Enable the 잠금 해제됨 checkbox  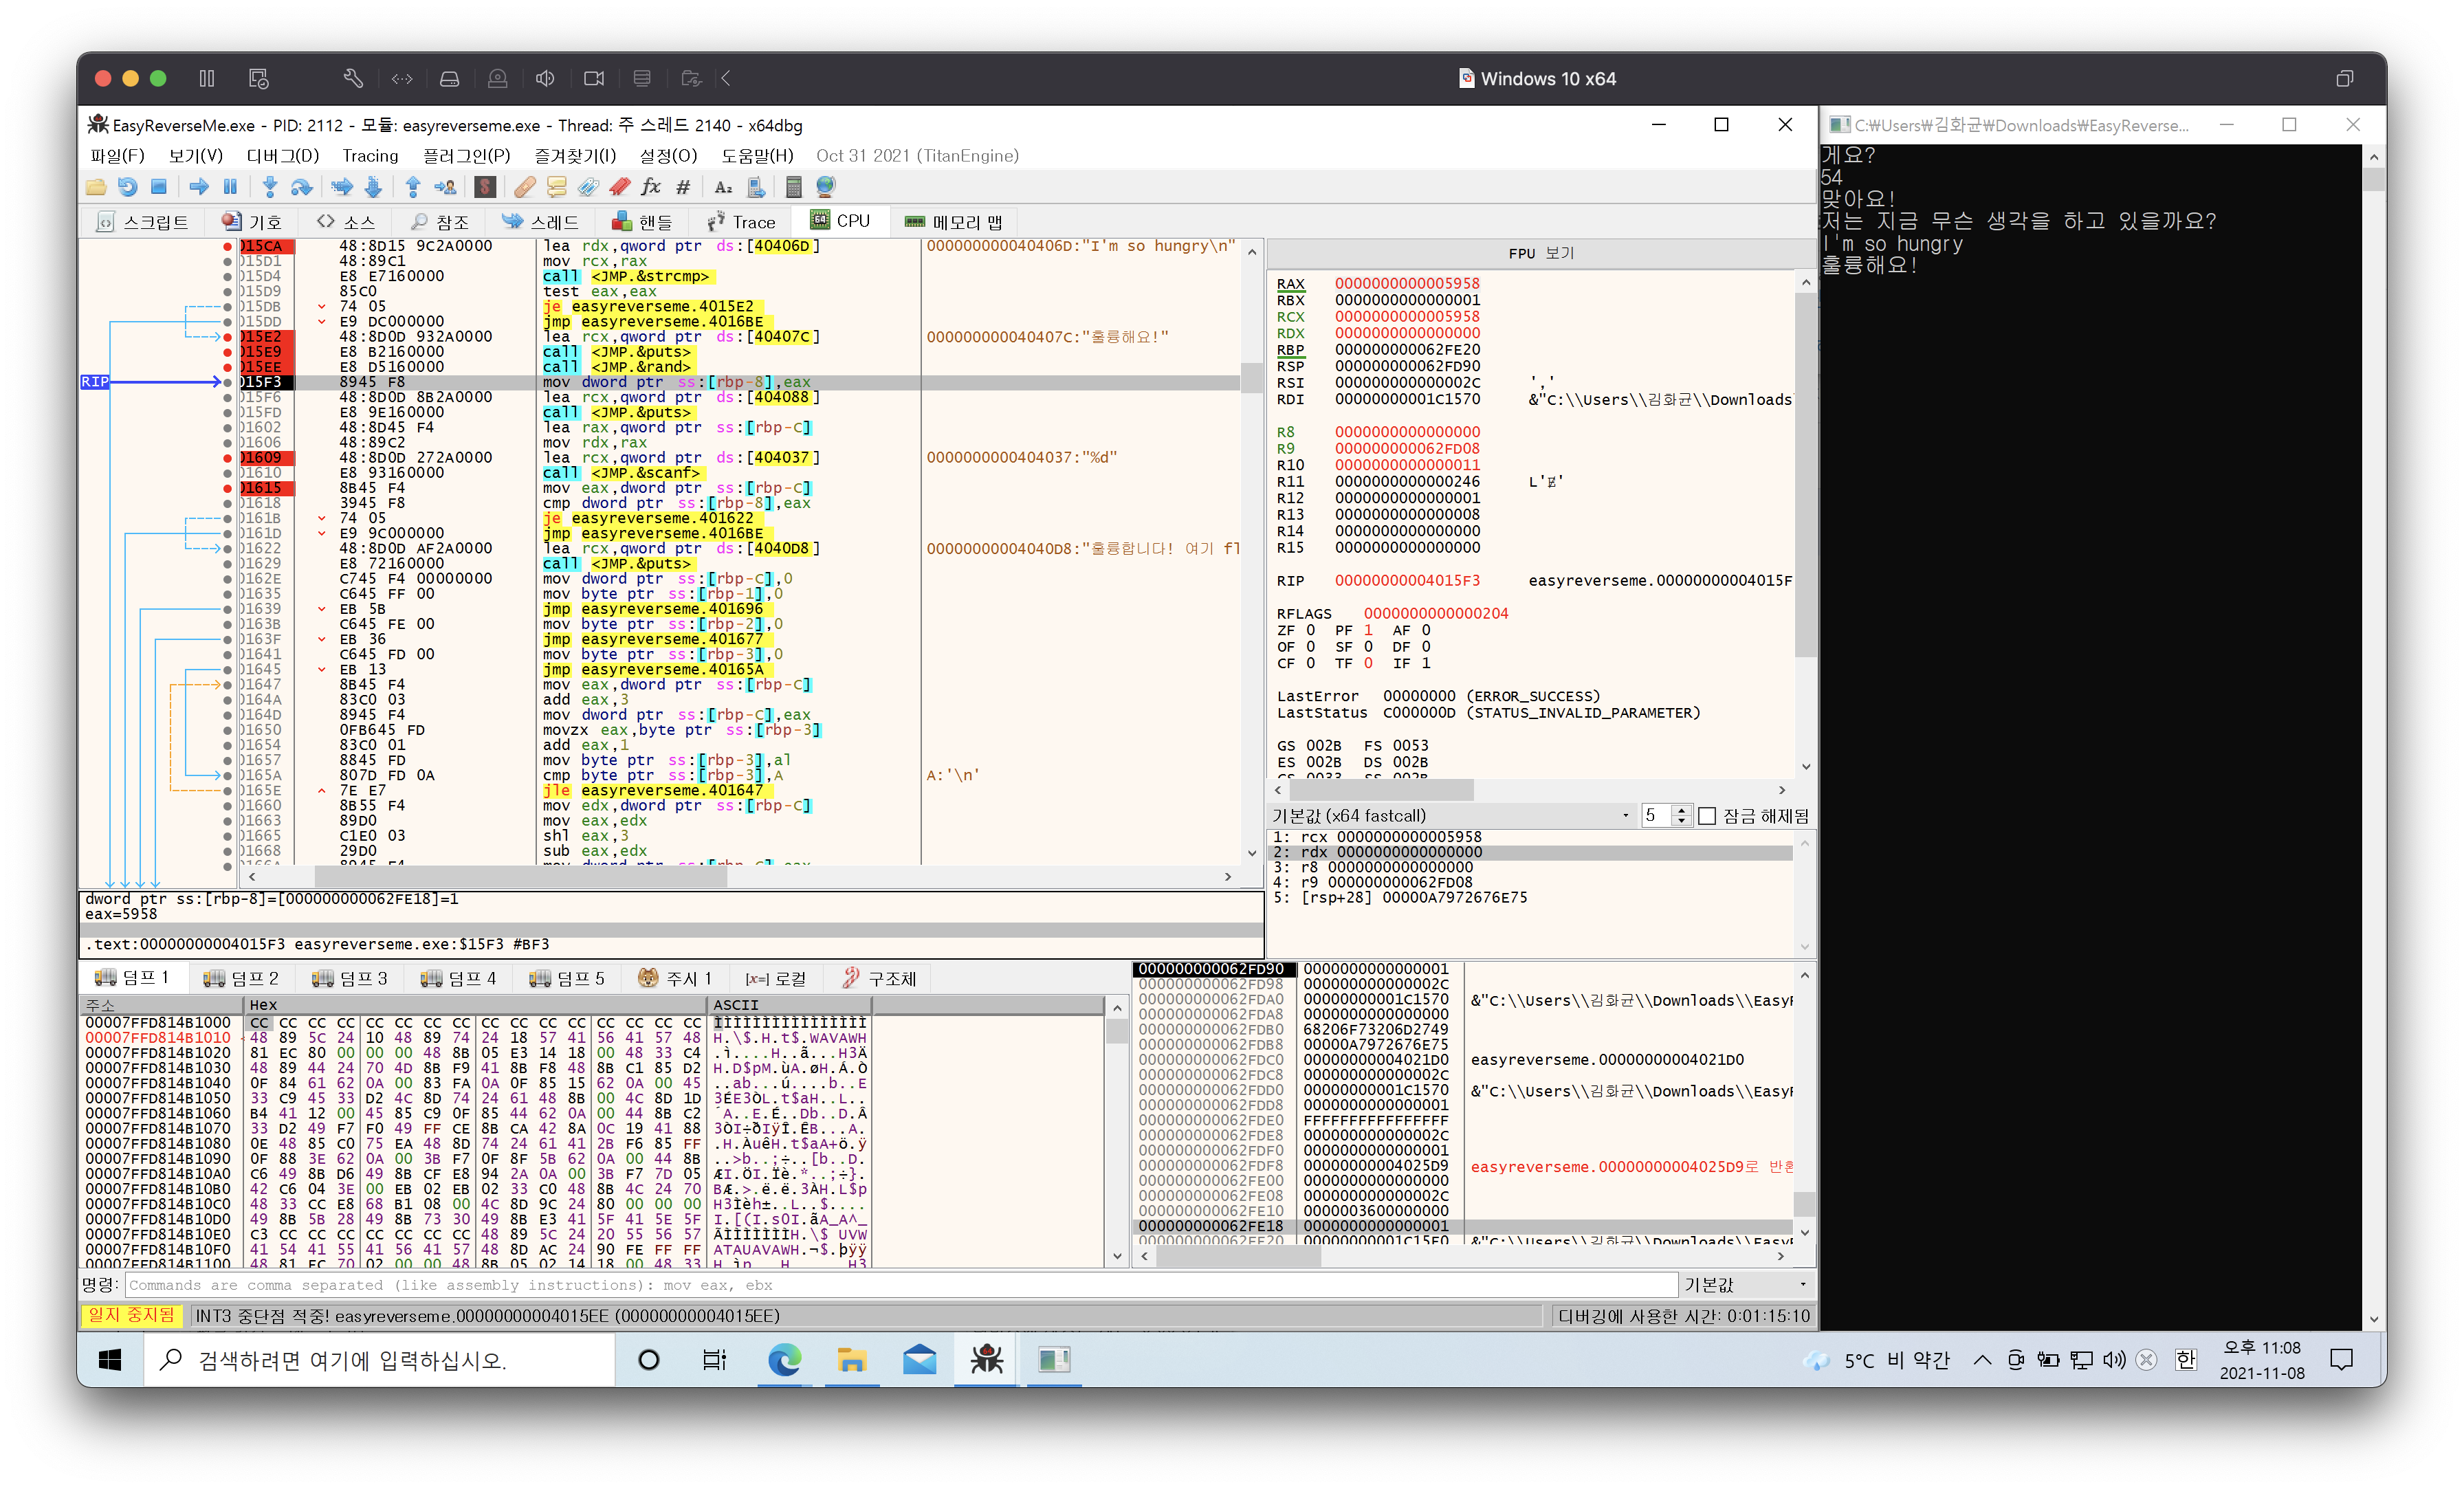click(1707, 816)
